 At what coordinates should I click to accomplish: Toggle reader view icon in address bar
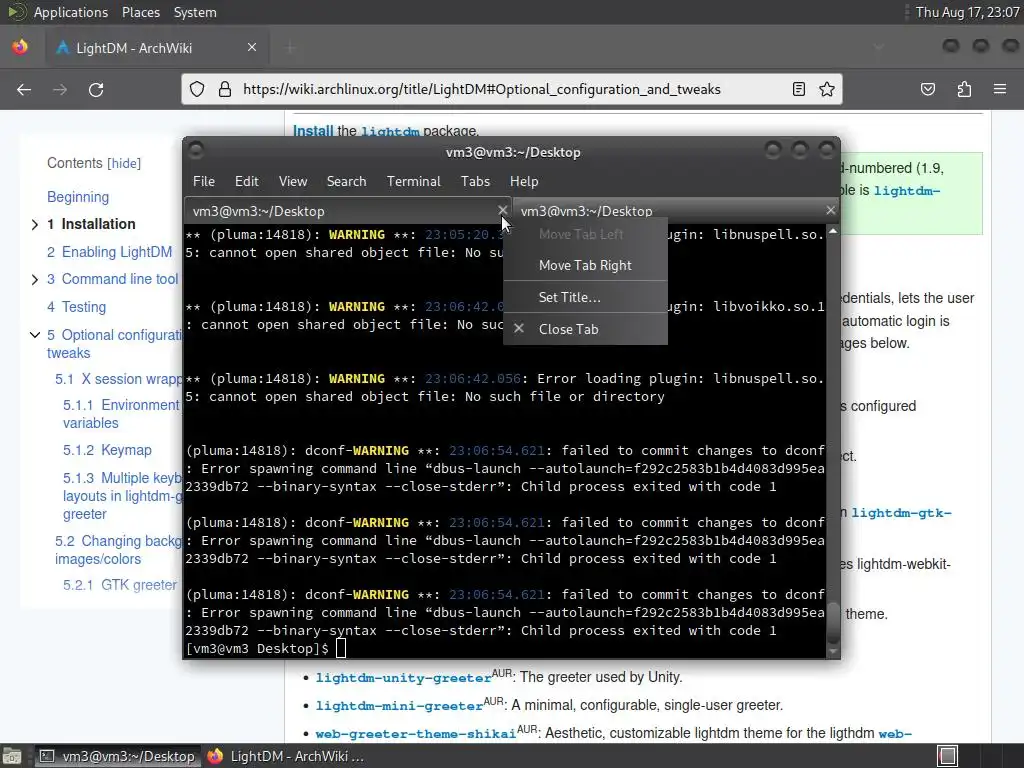pyautogui.click(x=798, y=89)
